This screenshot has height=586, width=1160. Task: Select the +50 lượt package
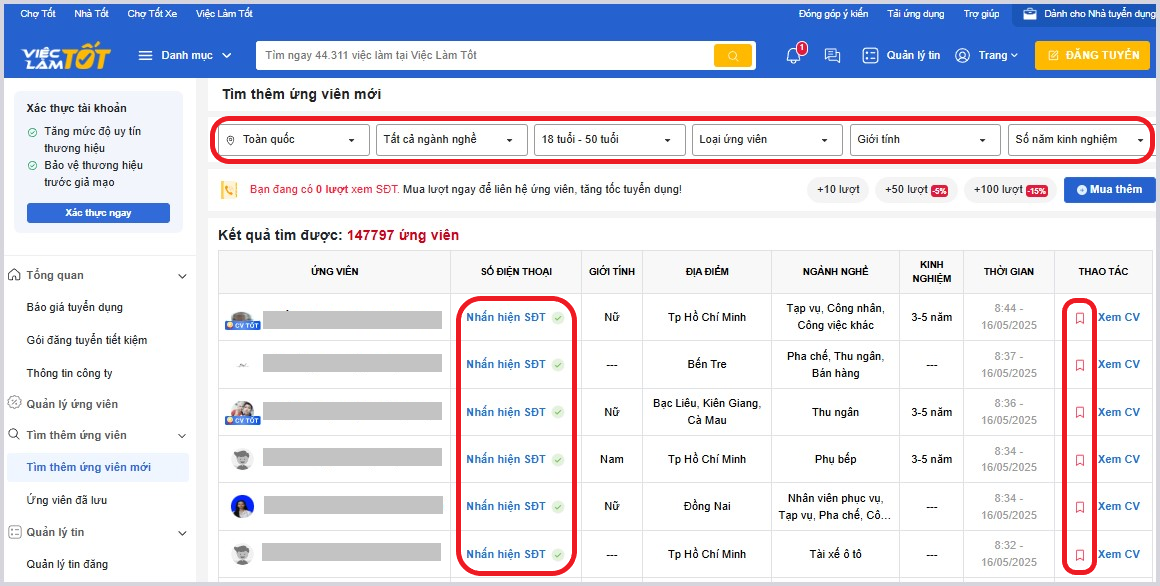coord(916,189)
